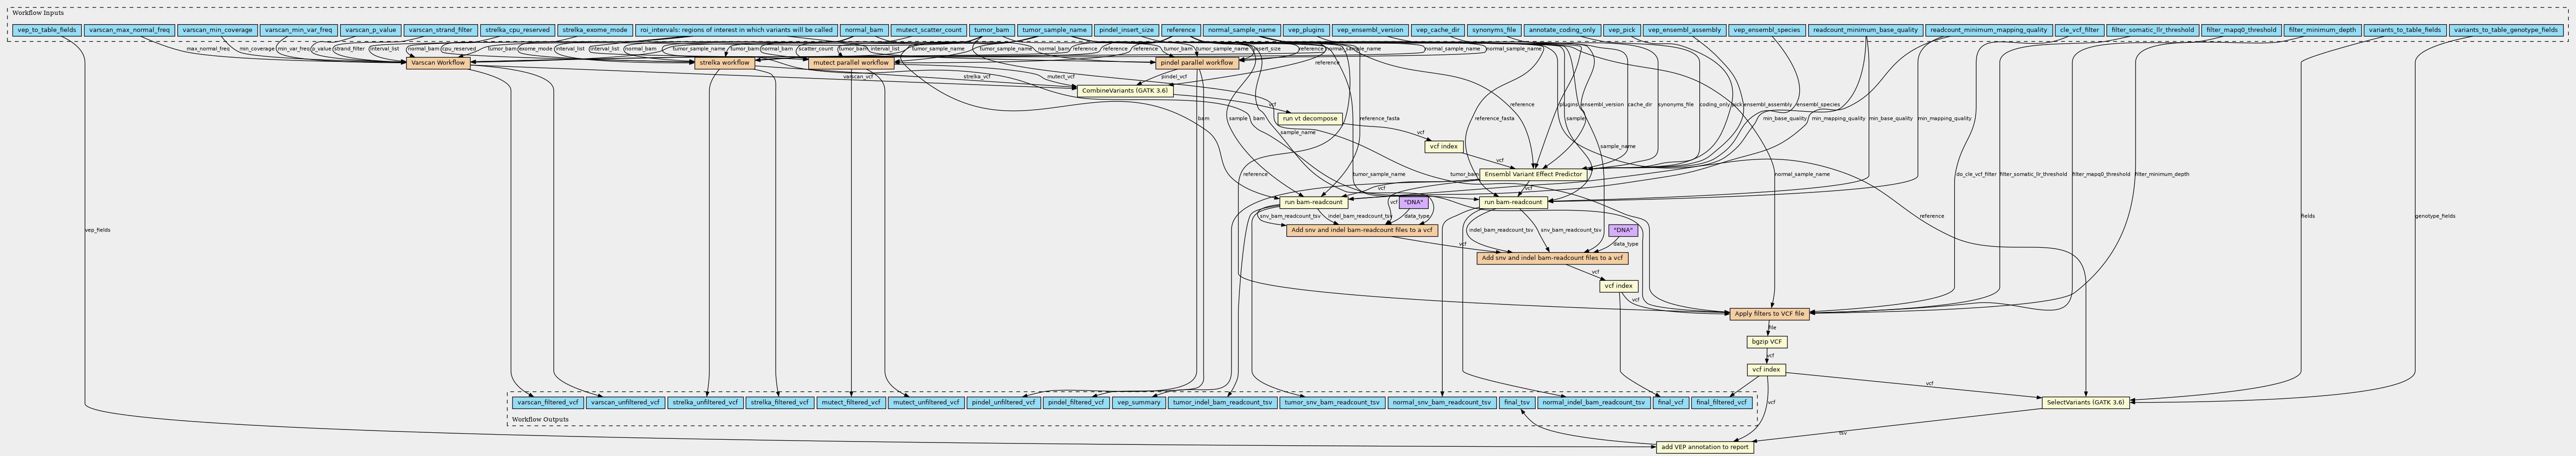Click the pindel_unfiltered_vcf output node

pyautogui.click(x=1004, y=403)
